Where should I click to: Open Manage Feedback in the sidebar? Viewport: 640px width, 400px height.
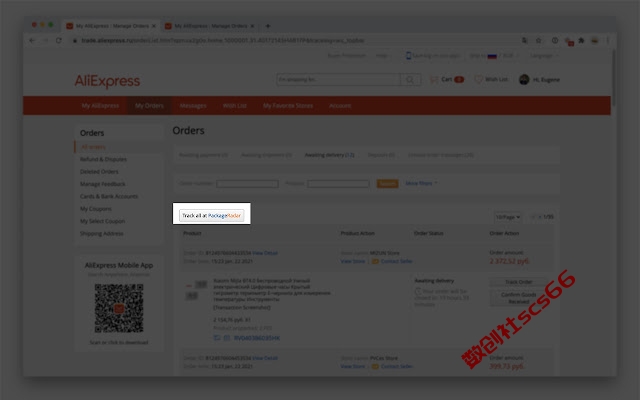click(103, 184)
